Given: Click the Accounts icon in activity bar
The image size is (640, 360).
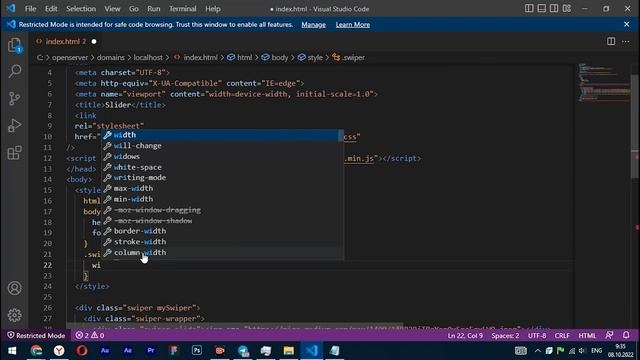Looking at the screenshot, I should click(15, 288).
